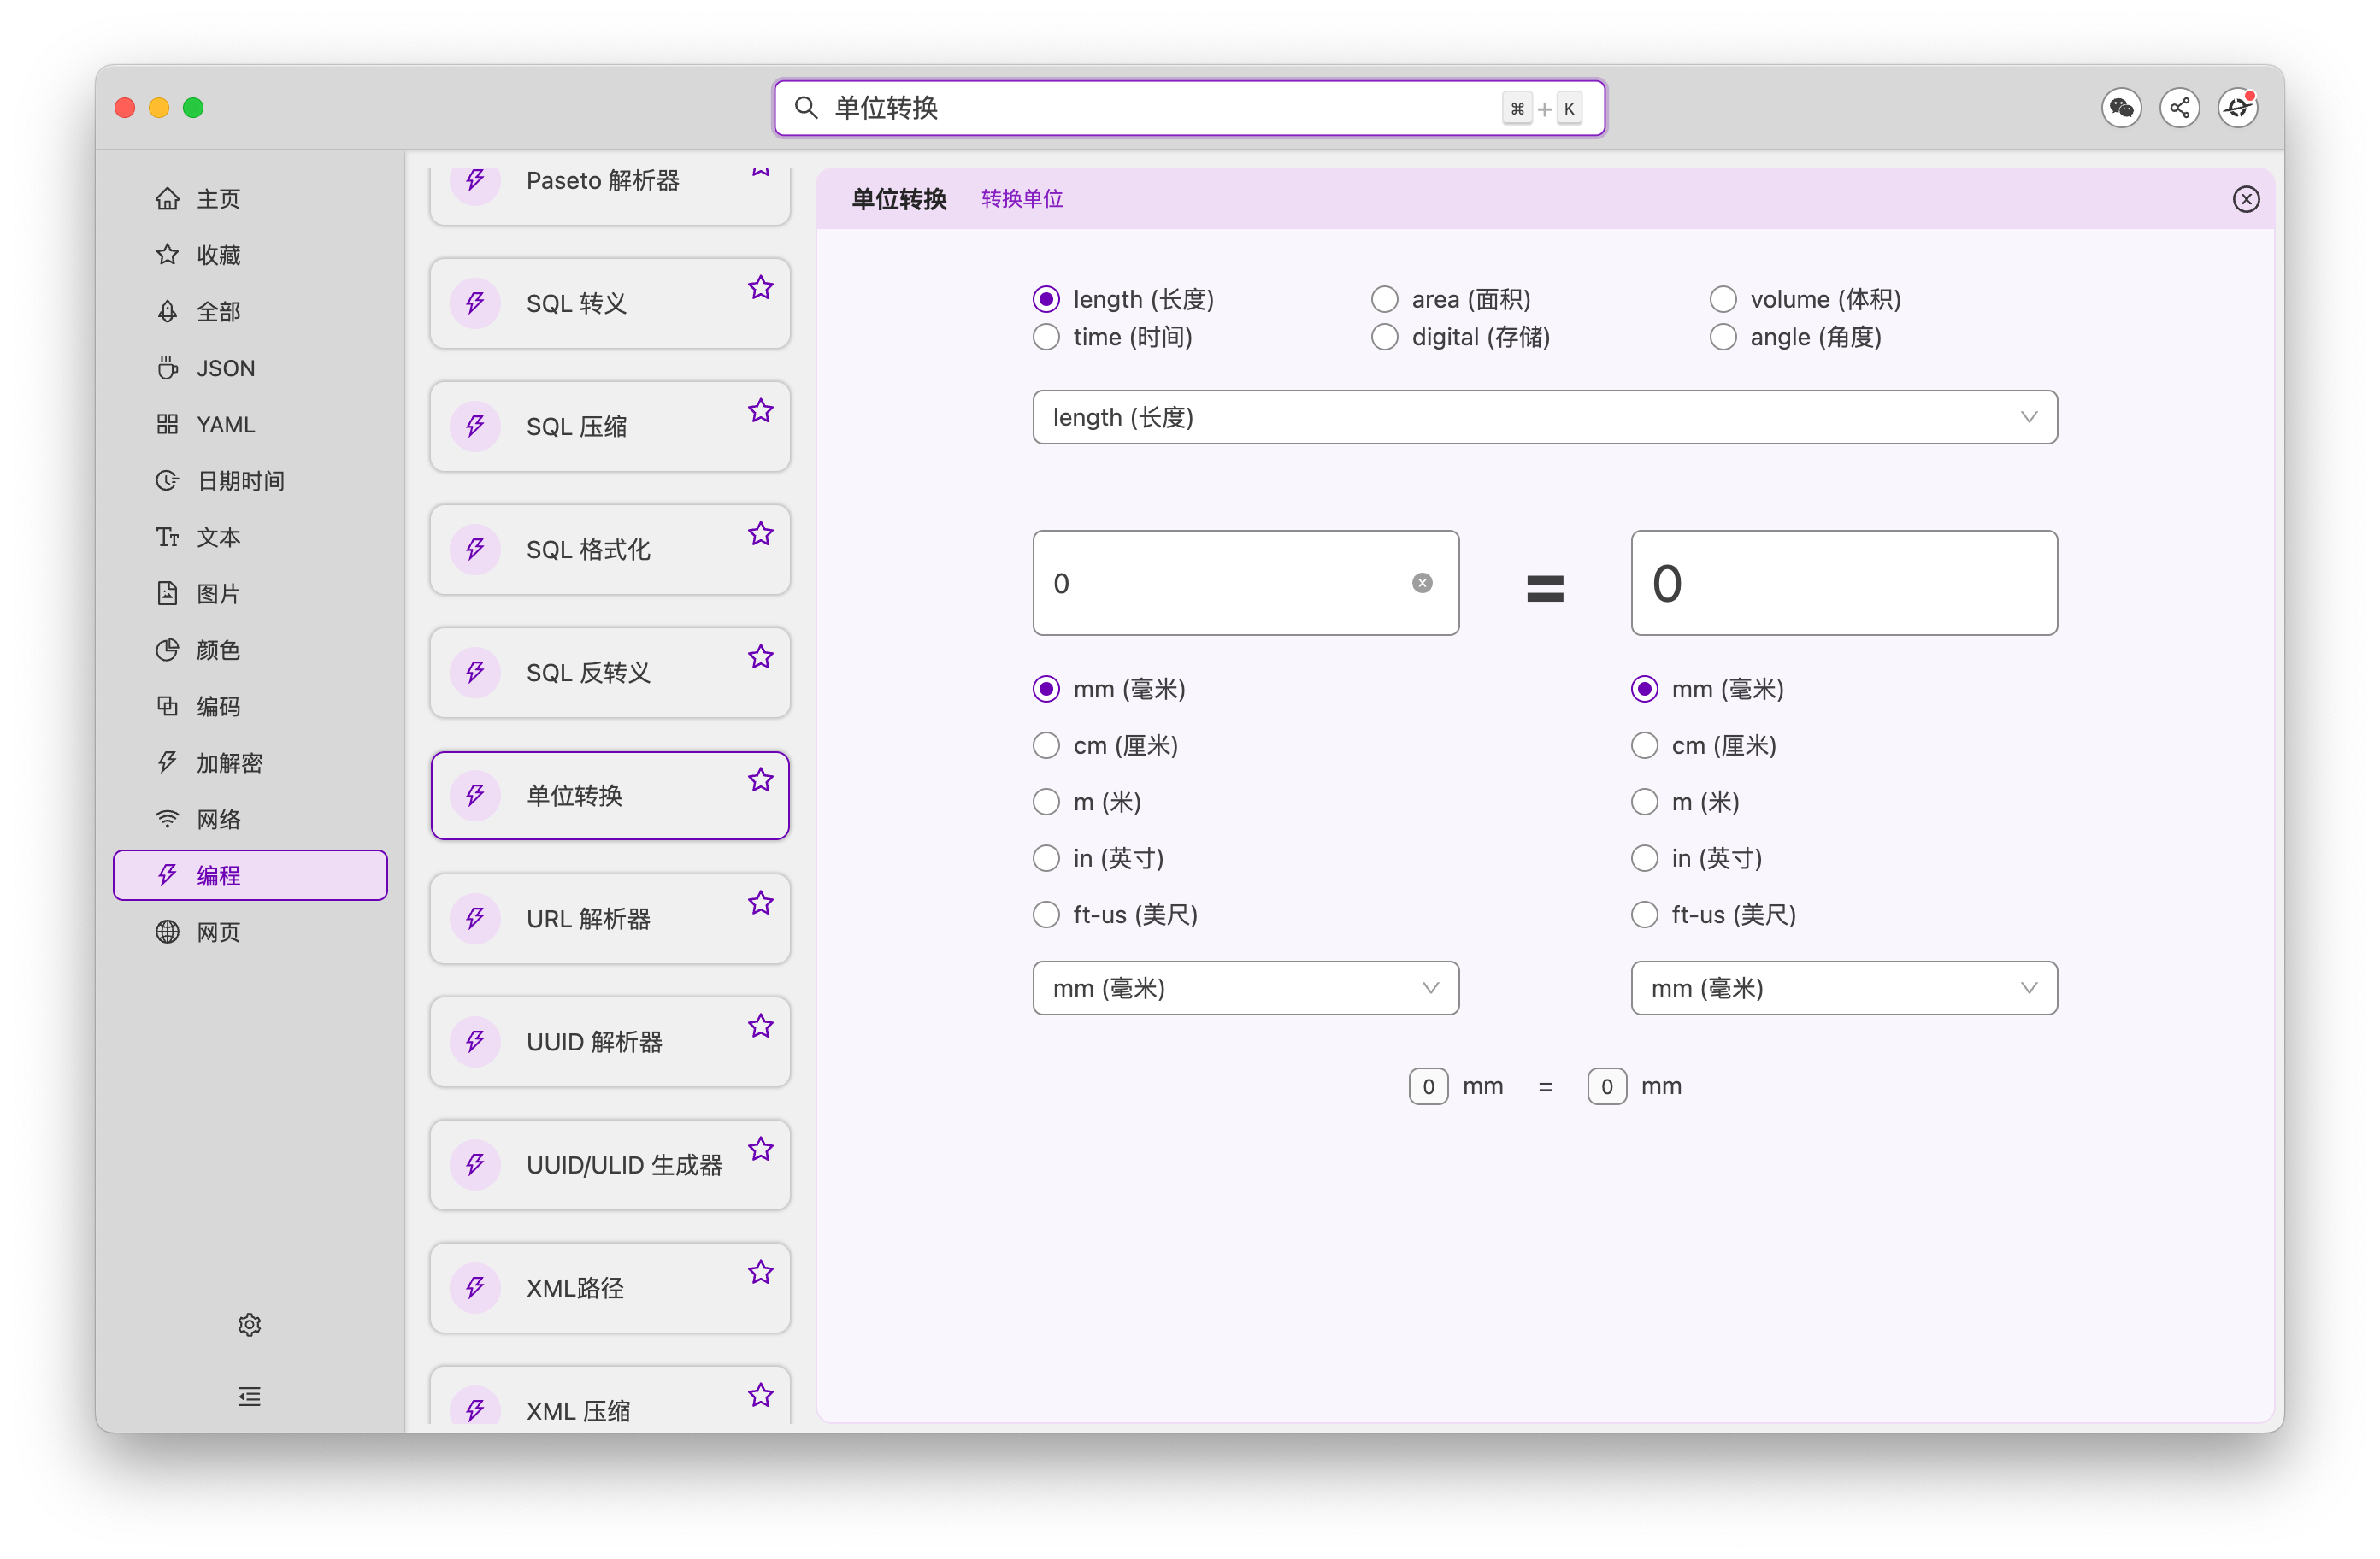Screen dimensions: 2380x1559
Task: Open JSON category in the sidebar
Action: tap(250, 368)
